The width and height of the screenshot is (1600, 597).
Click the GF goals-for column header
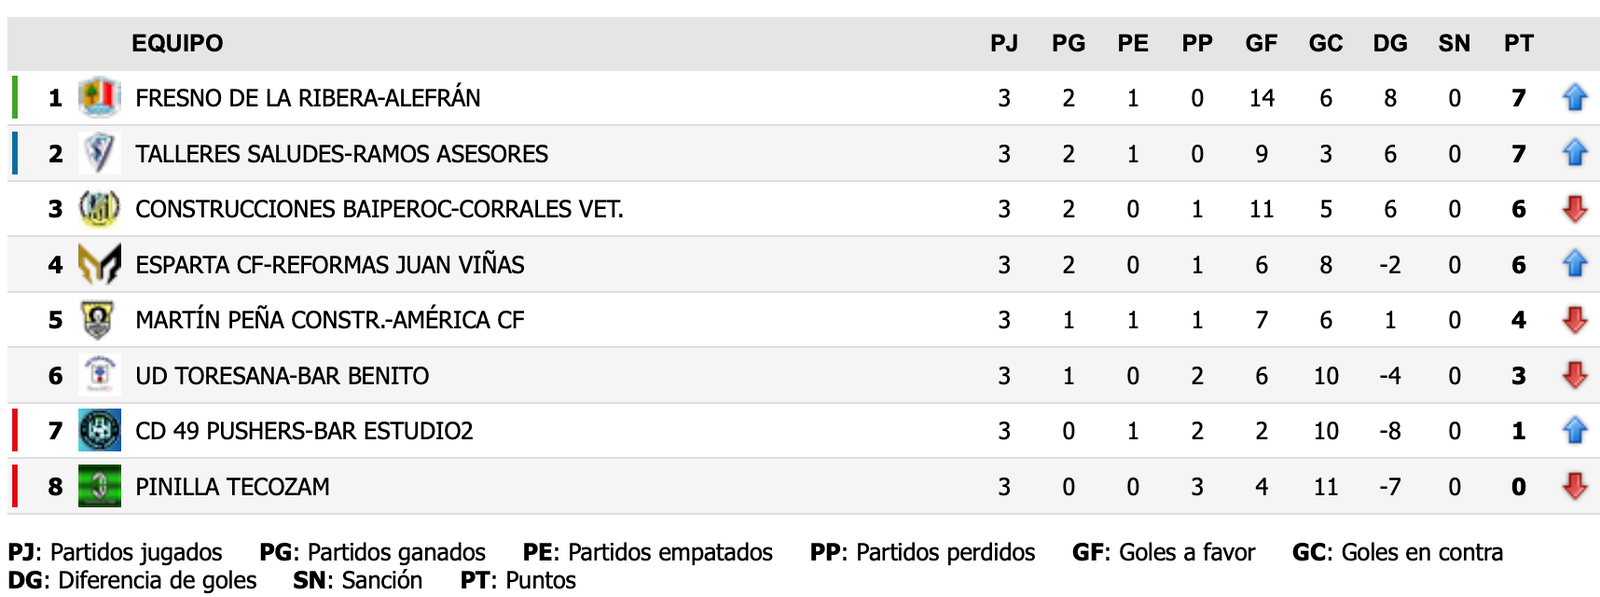click(x=1261, y=43)
